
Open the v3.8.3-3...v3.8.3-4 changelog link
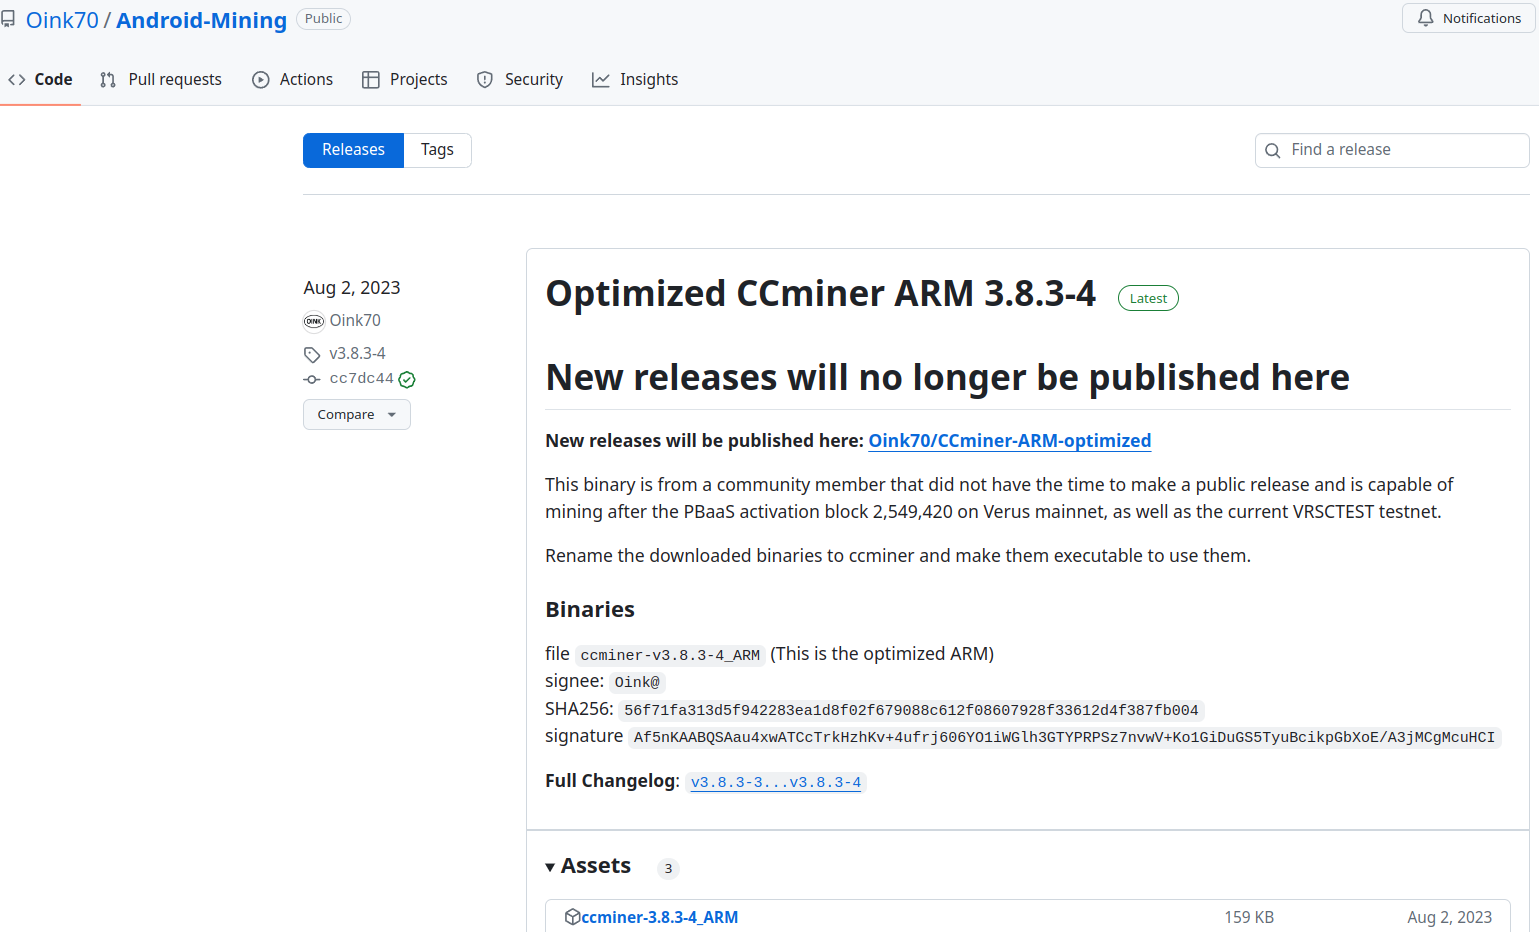(776, 782)
